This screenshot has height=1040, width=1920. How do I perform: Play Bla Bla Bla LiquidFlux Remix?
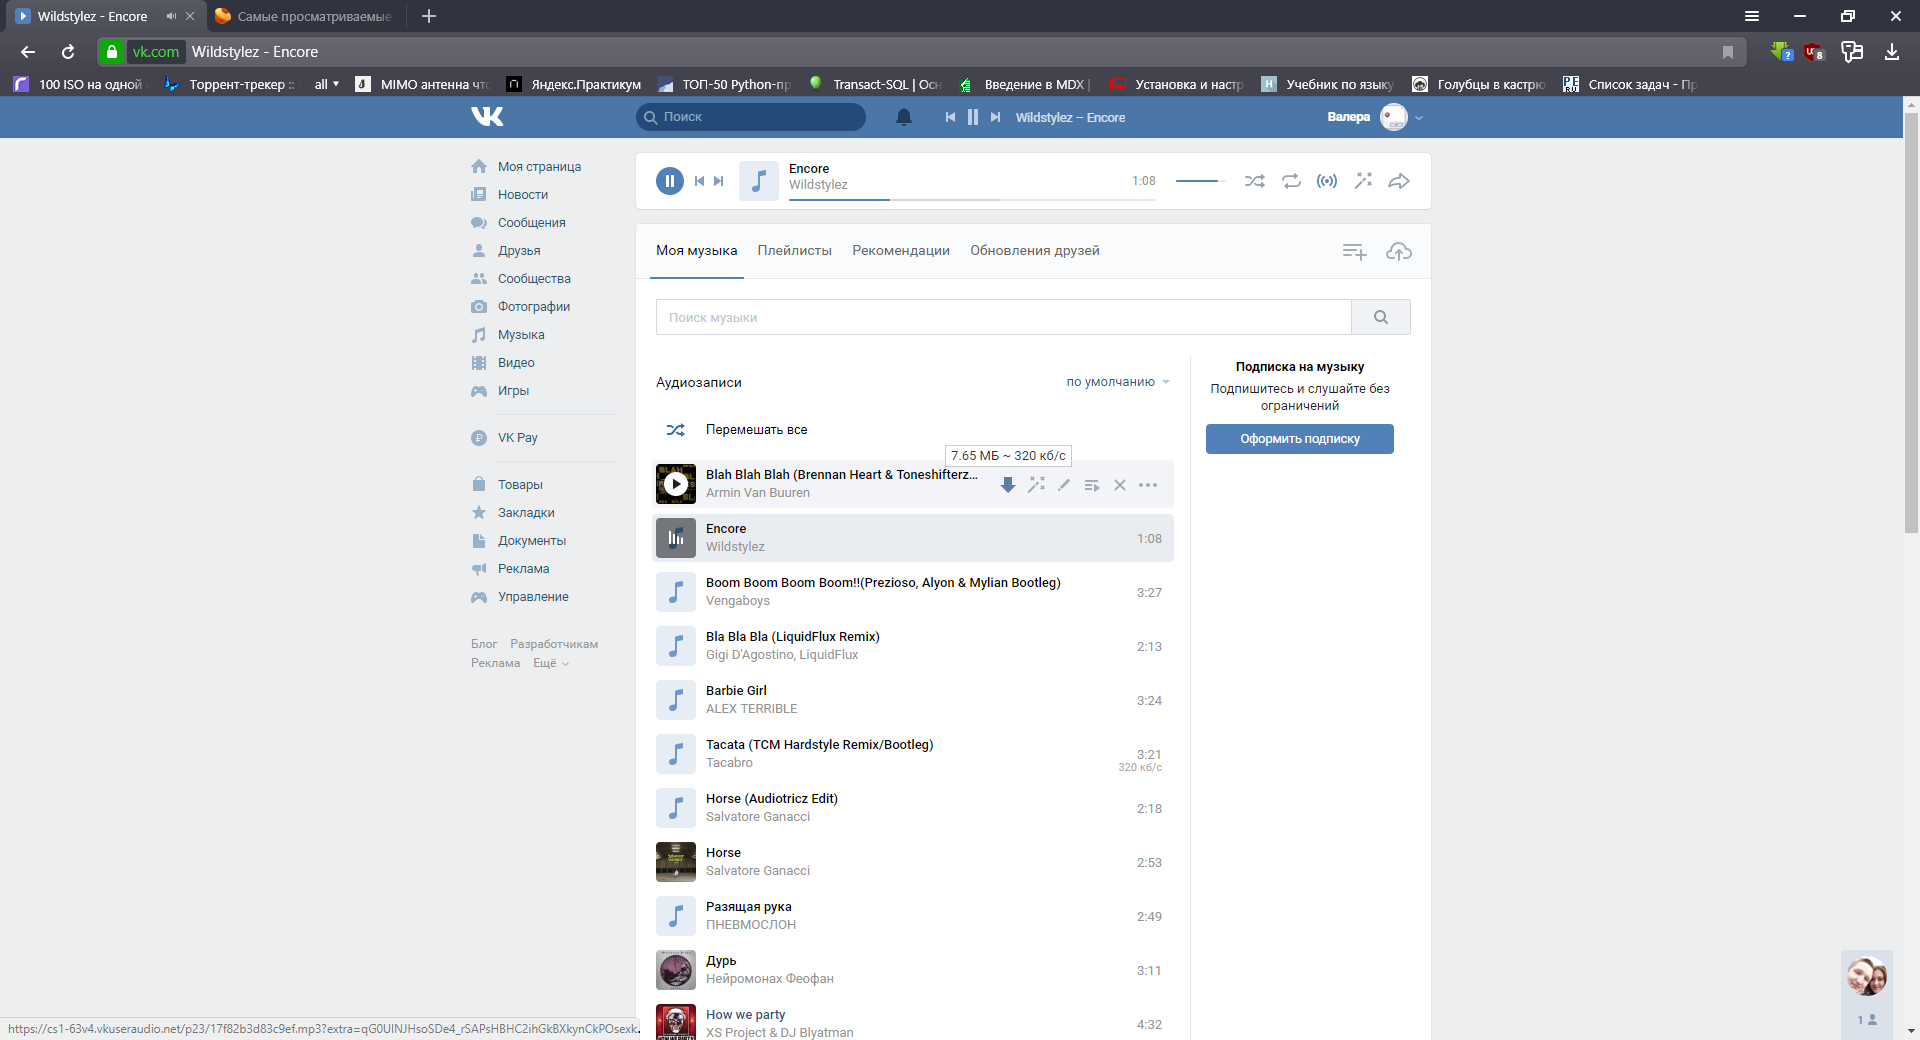click(676, 646)
